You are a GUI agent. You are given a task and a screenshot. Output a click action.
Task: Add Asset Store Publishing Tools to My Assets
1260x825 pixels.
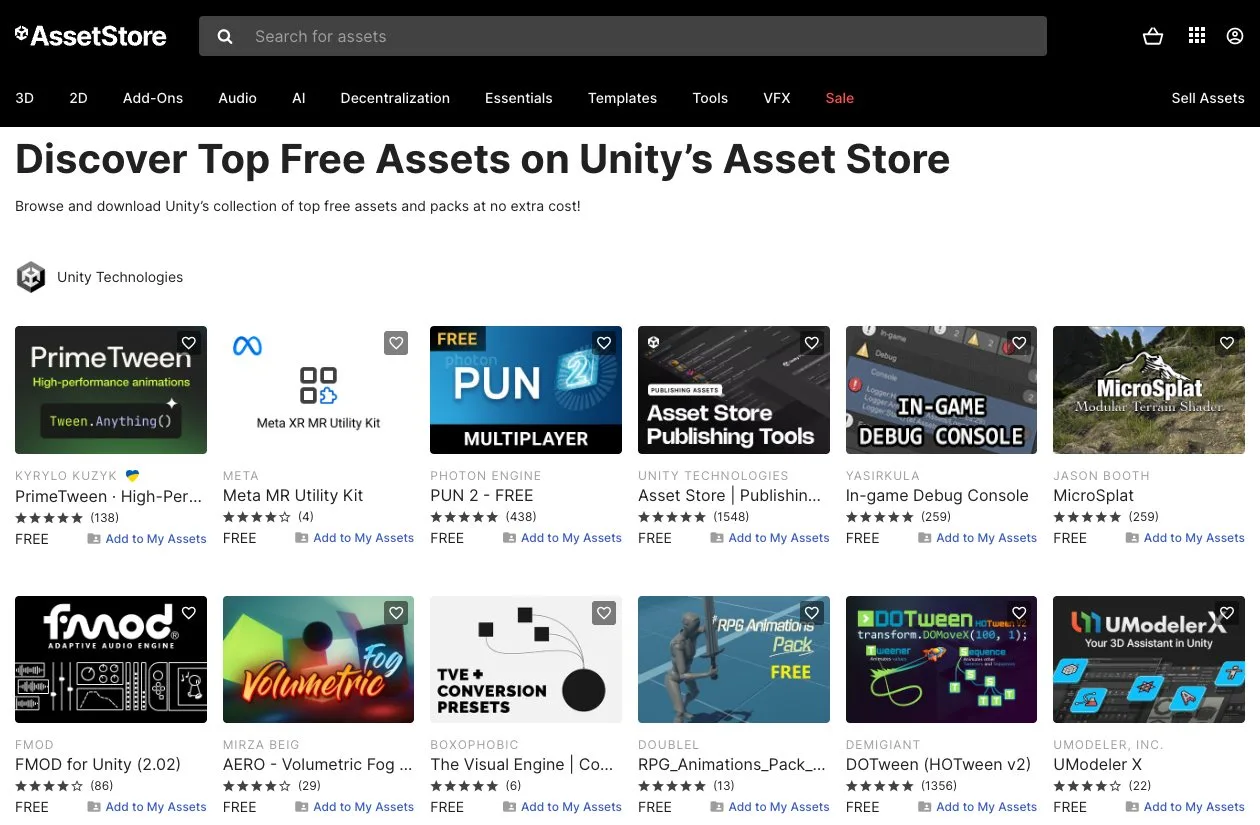tap(770, 538)
